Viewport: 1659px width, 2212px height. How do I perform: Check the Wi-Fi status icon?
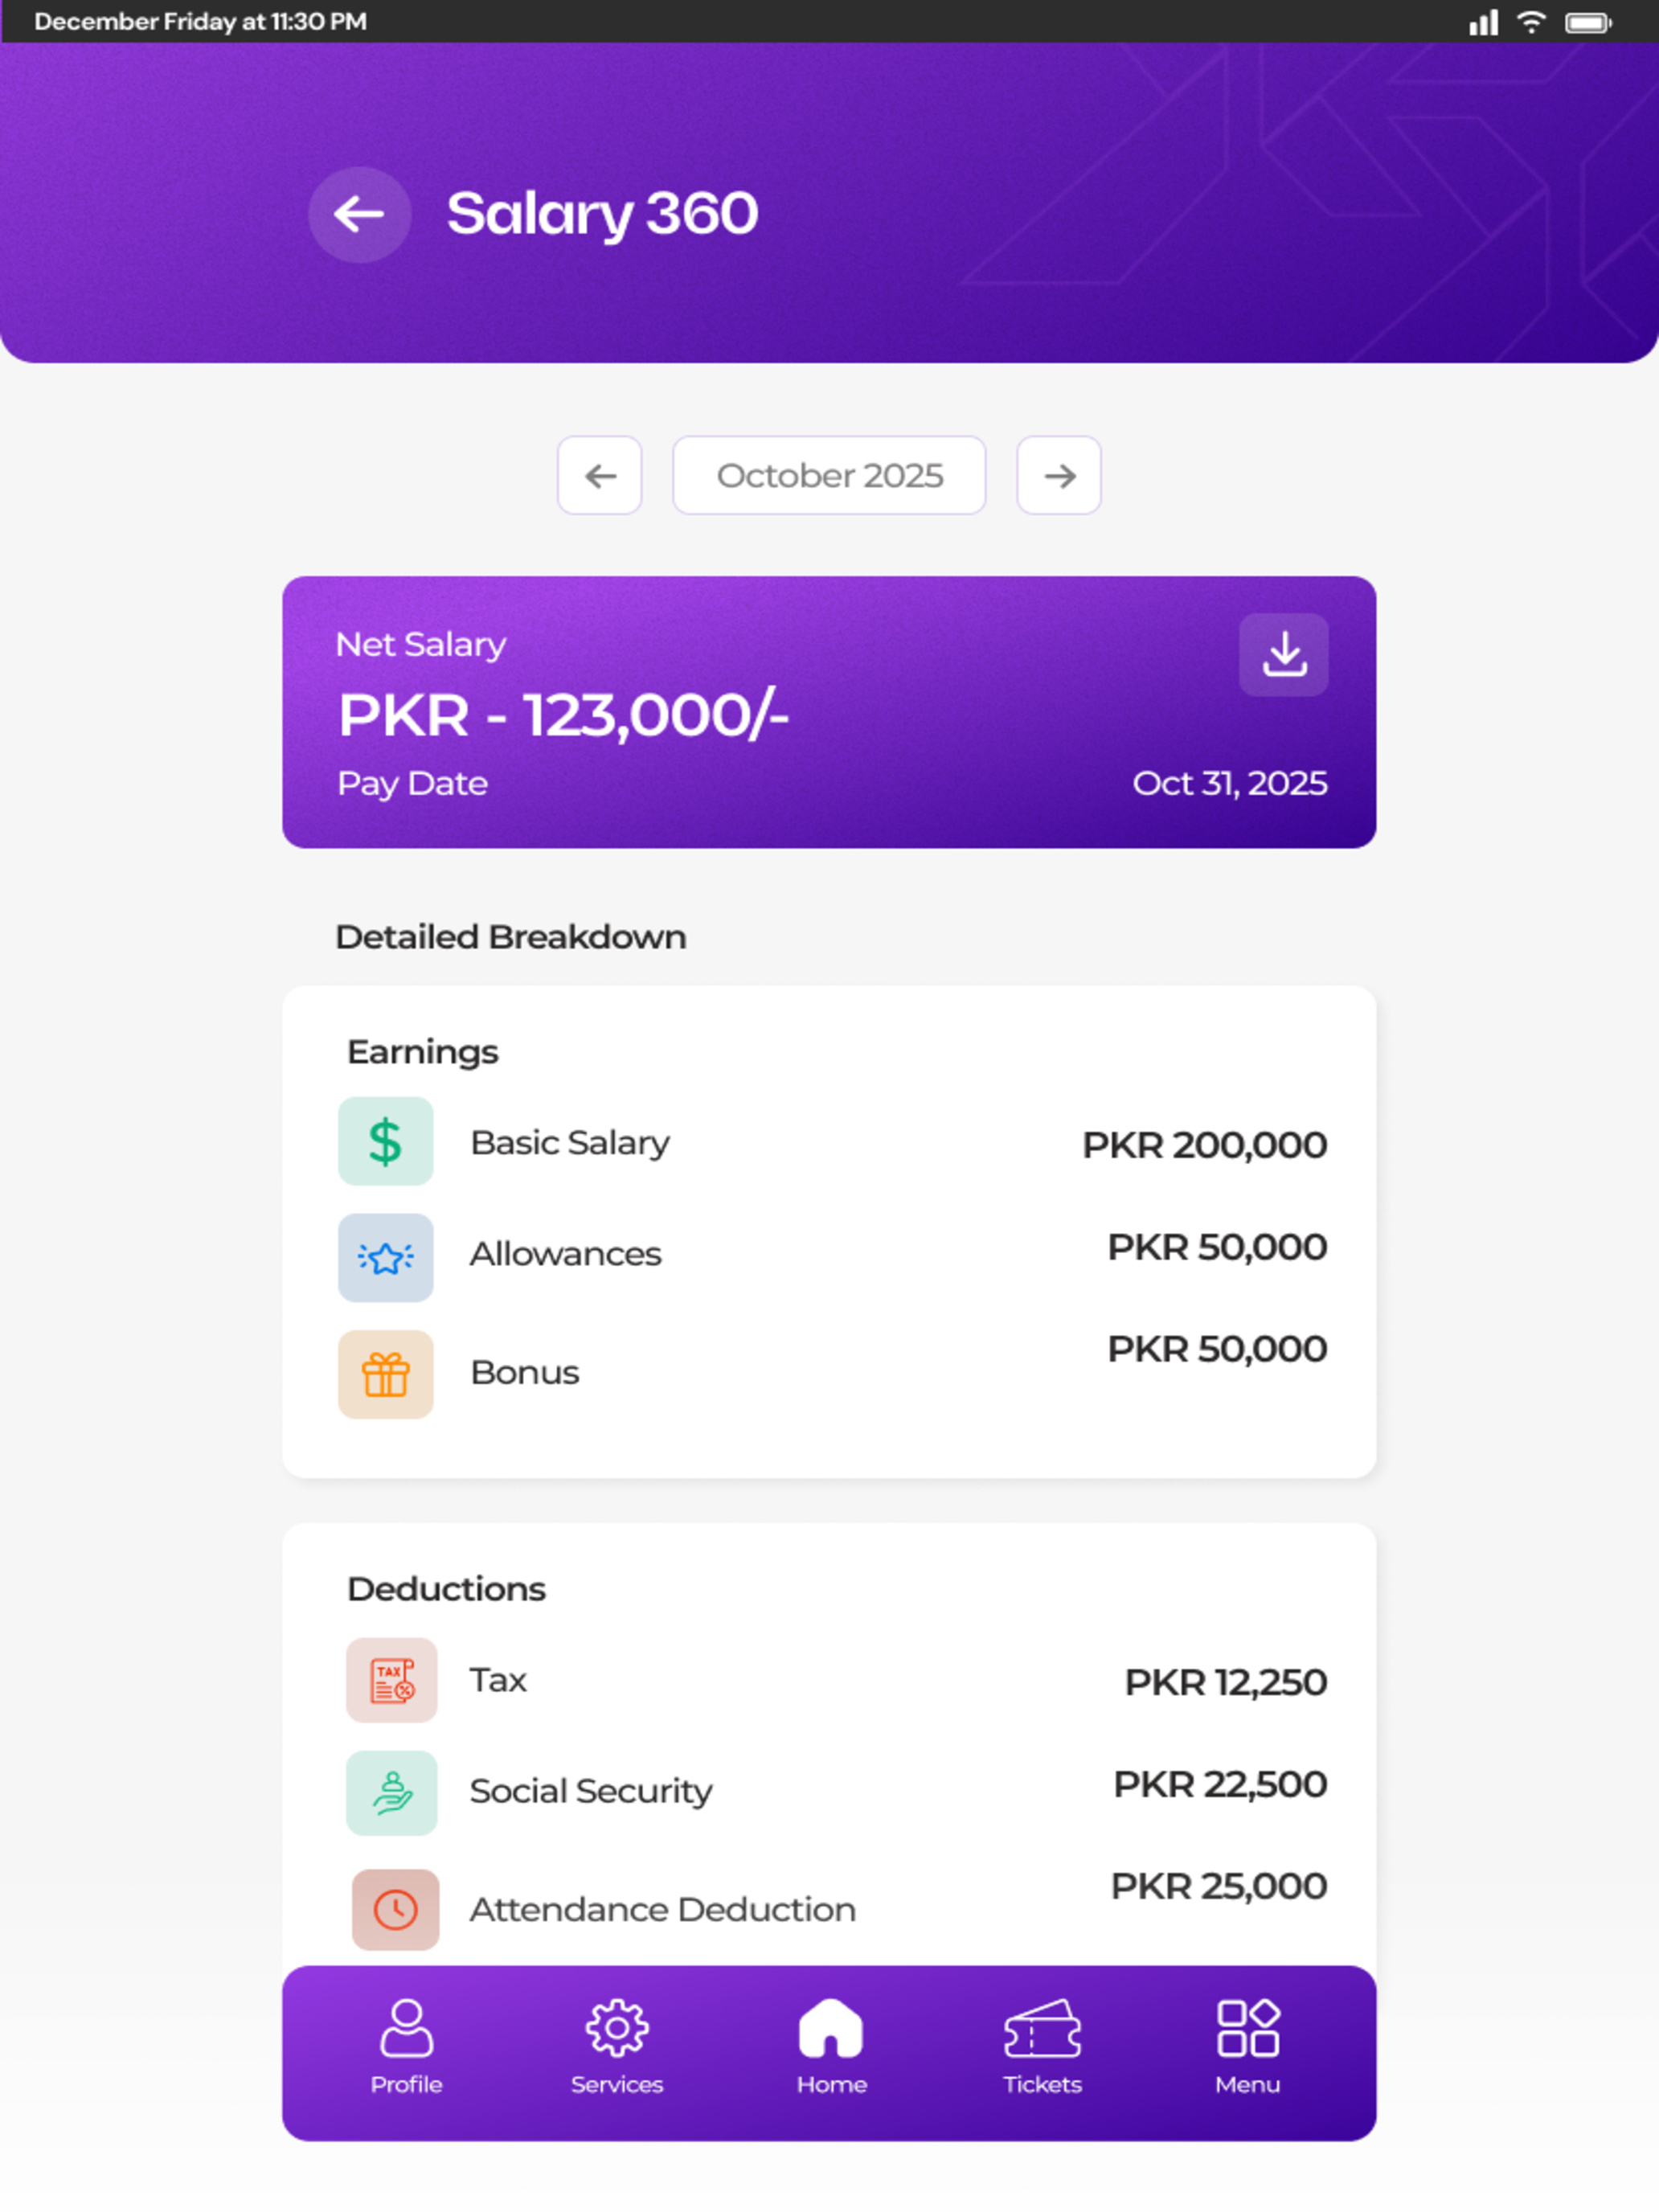tap(1531, 21)
